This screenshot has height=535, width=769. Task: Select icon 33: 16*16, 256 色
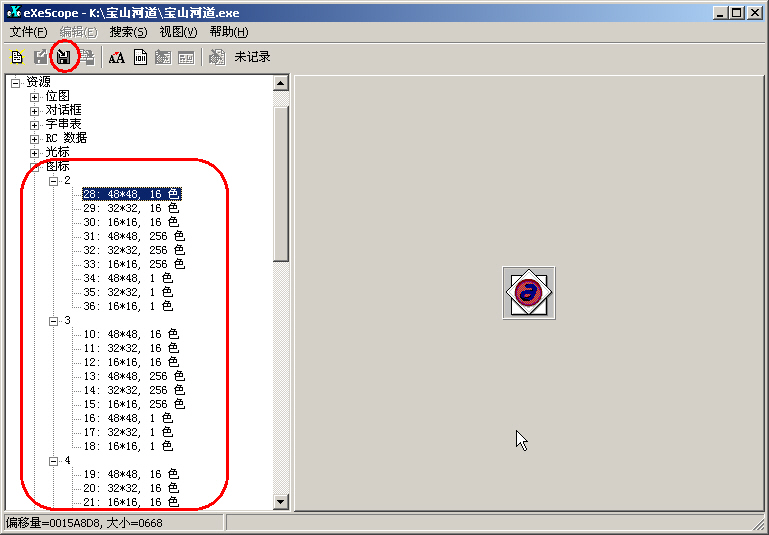pyautogui.click(x=134, y=264)
